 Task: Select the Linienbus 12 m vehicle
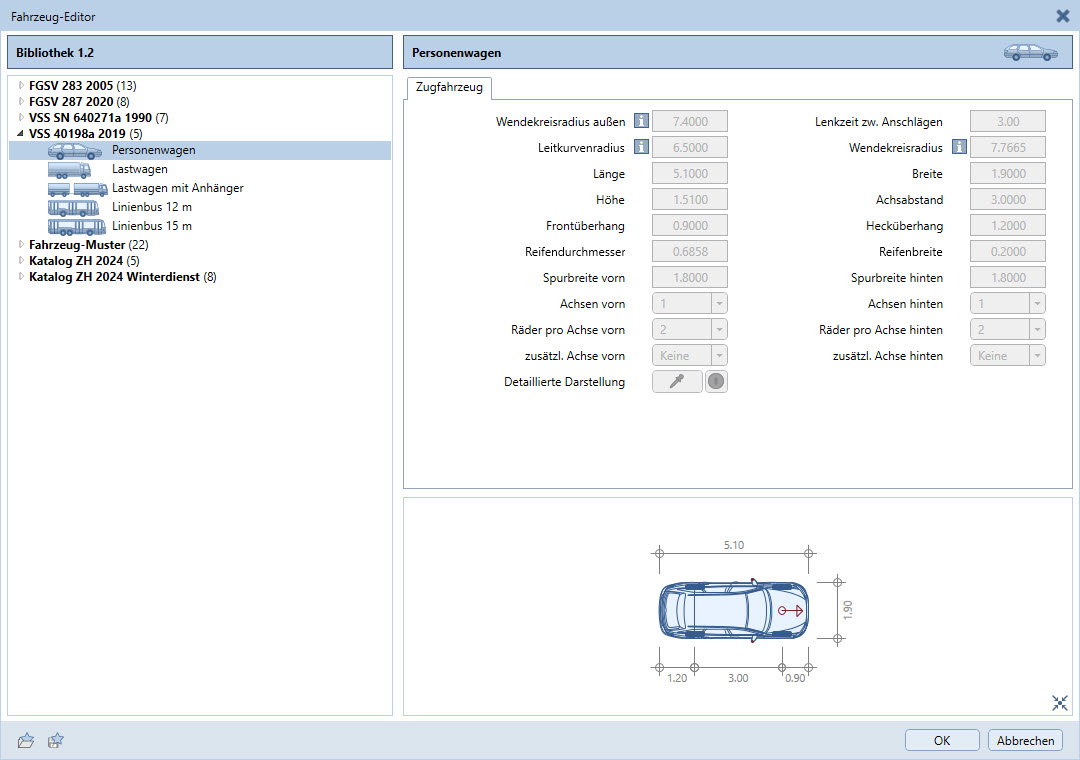point(151,207)
